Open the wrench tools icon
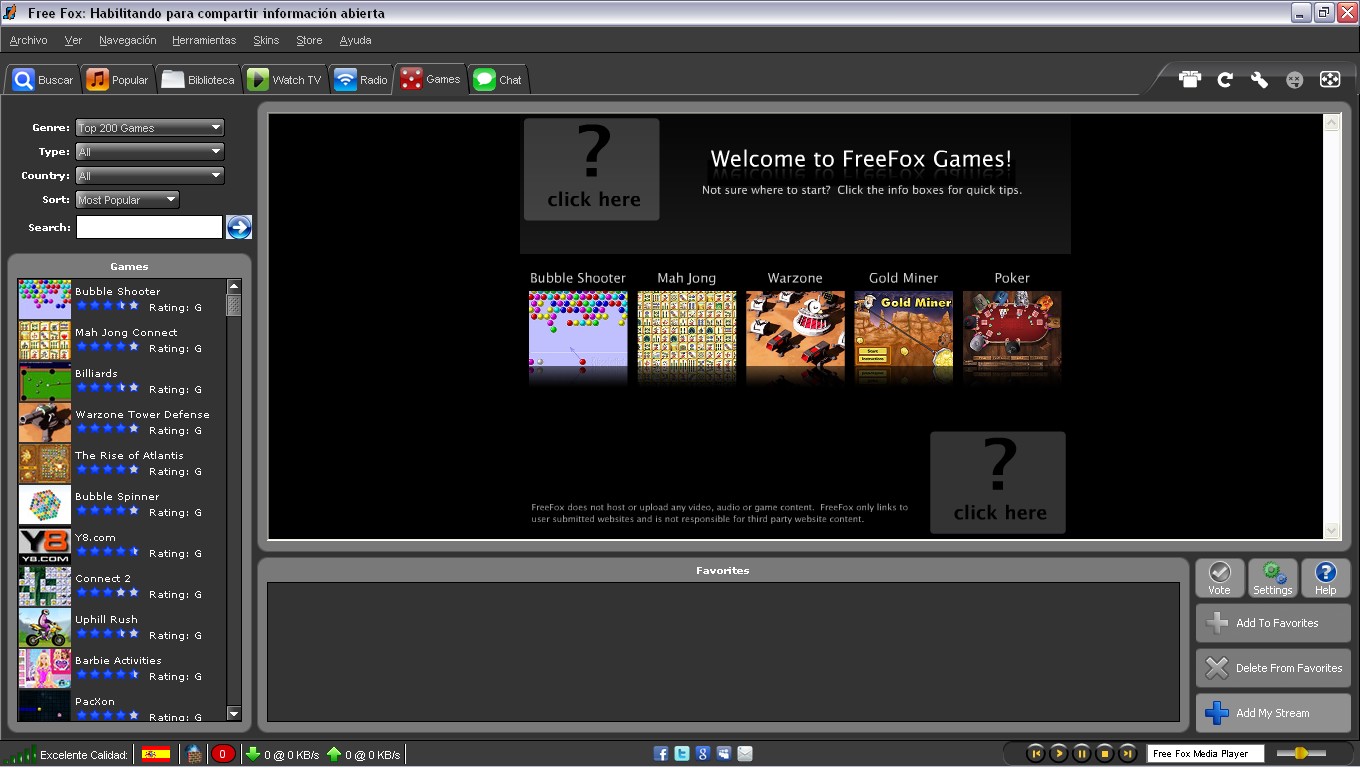1360x768 pixels. coord(1260,80)
